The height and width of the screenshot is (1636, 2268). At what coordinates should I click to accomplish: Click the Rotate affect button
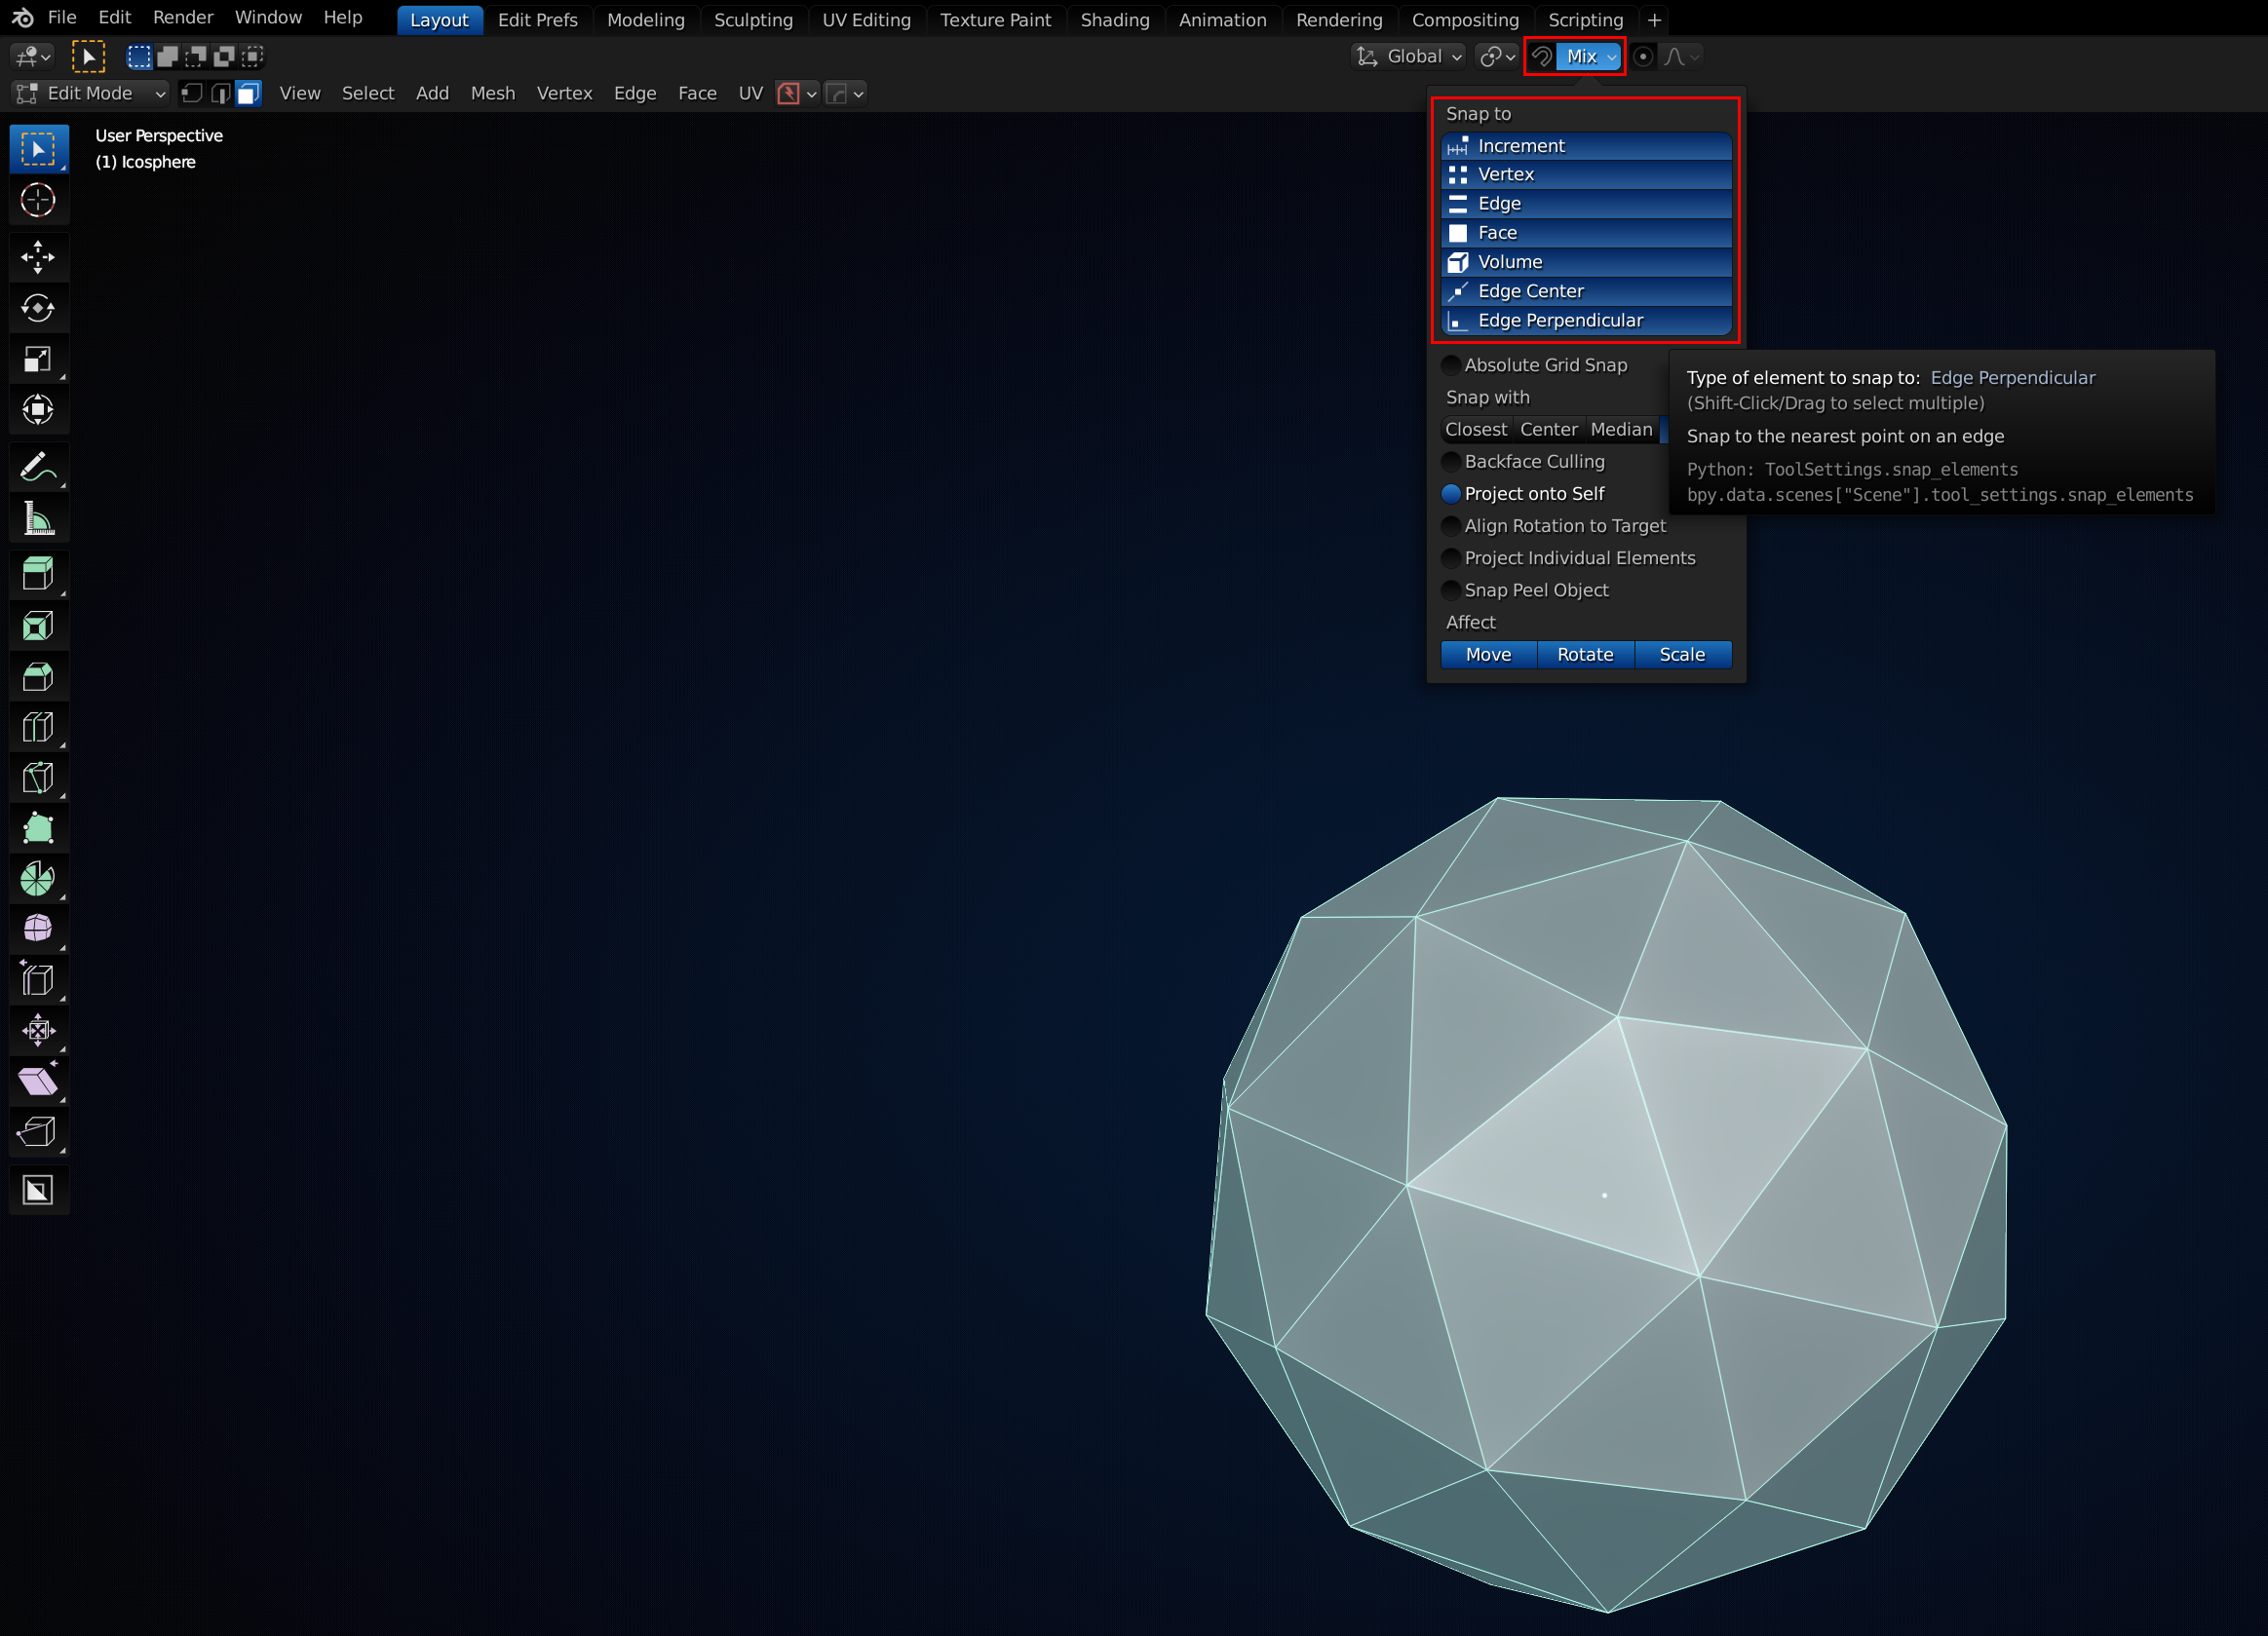coord(1585,655)
